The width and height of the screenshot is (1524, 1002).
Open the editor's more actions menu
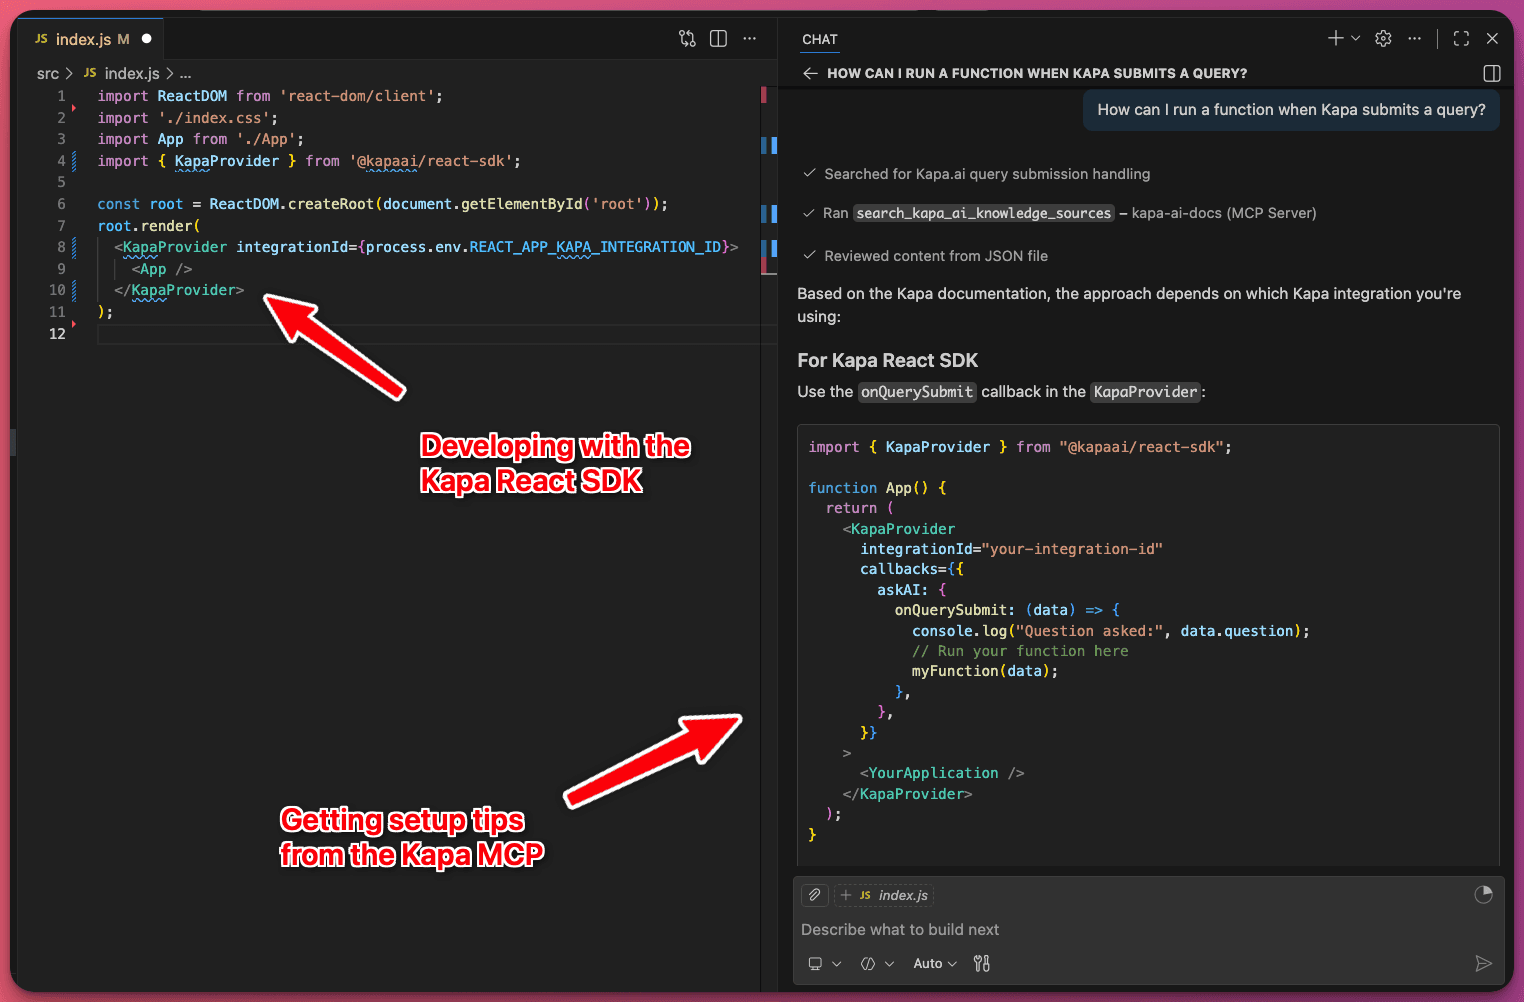(x=750, y=39)
